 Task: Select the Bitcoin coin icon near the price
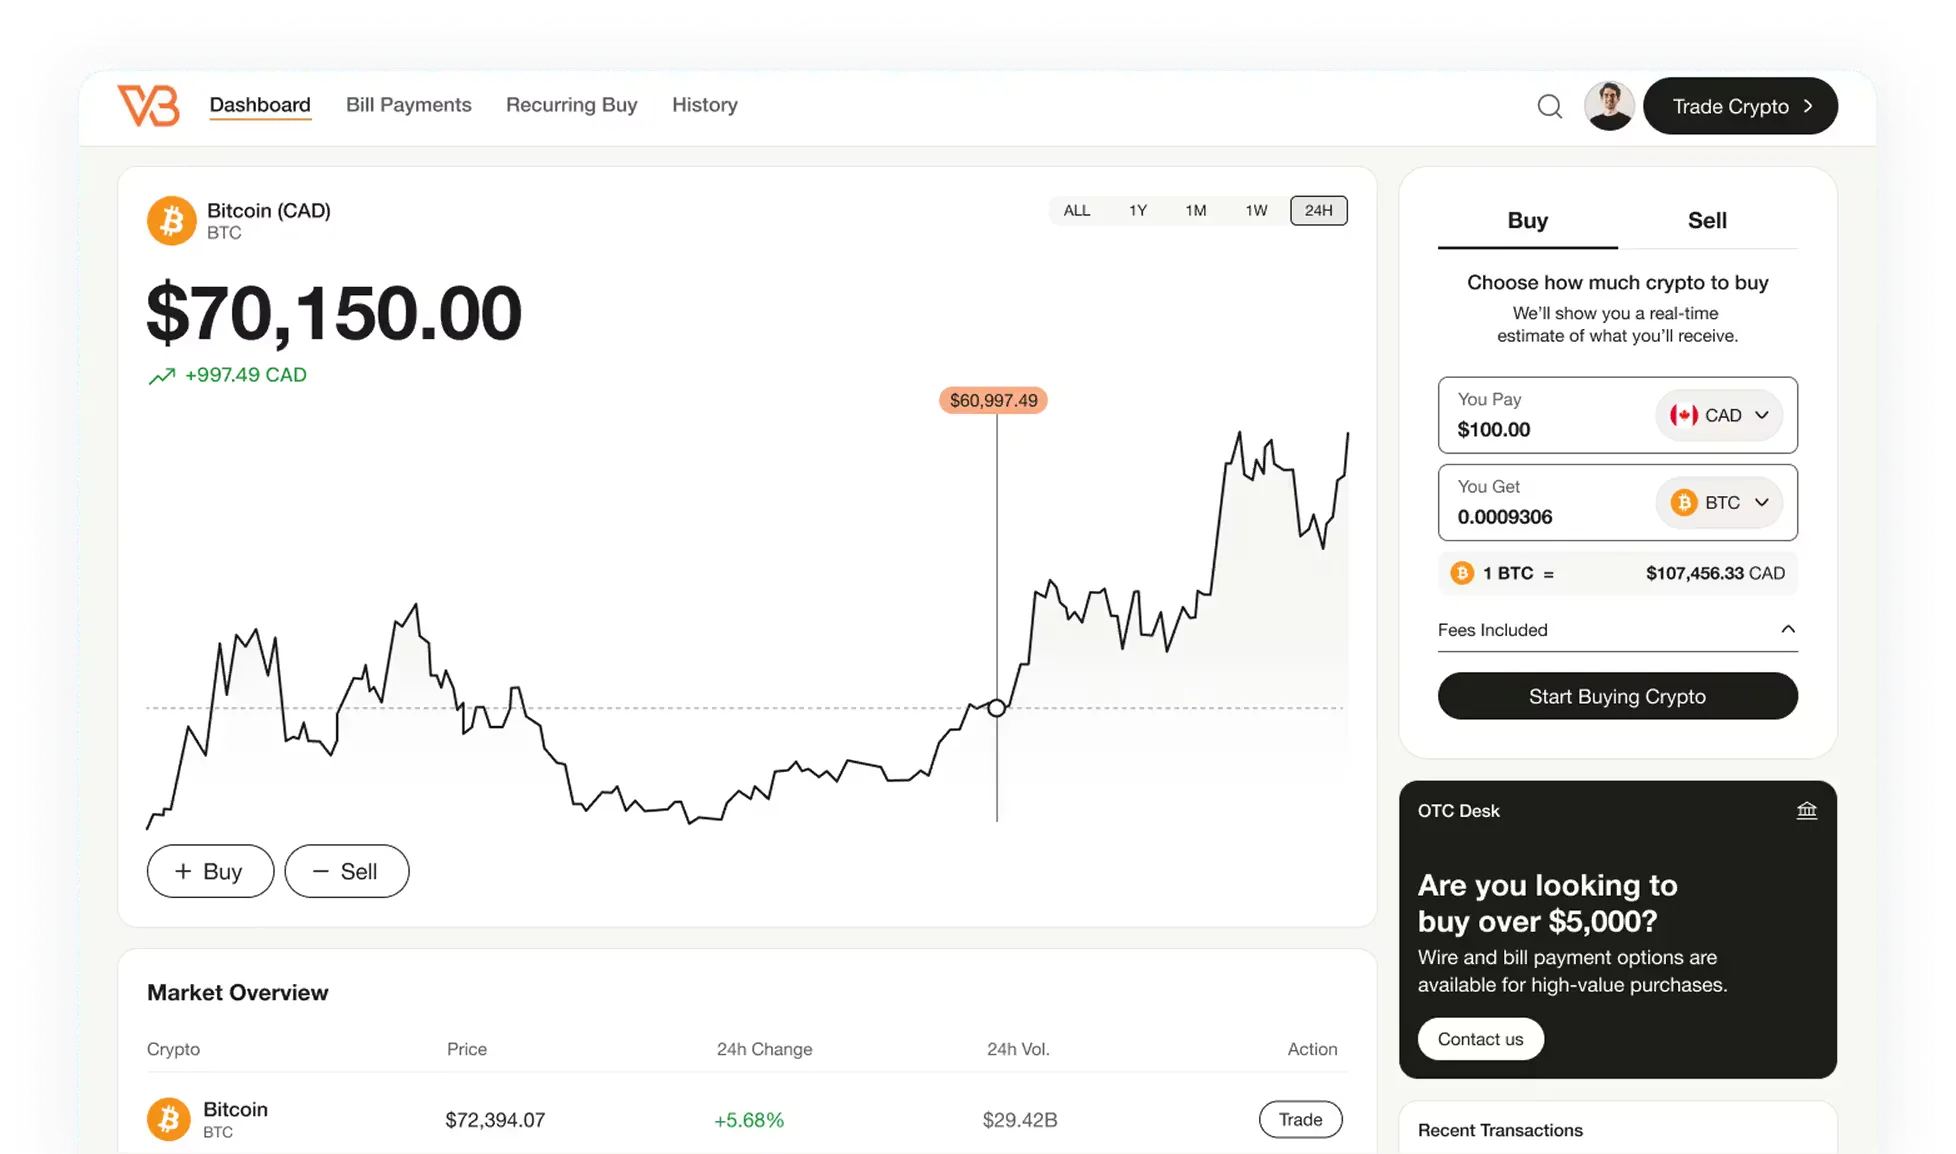tap(171, 220)
